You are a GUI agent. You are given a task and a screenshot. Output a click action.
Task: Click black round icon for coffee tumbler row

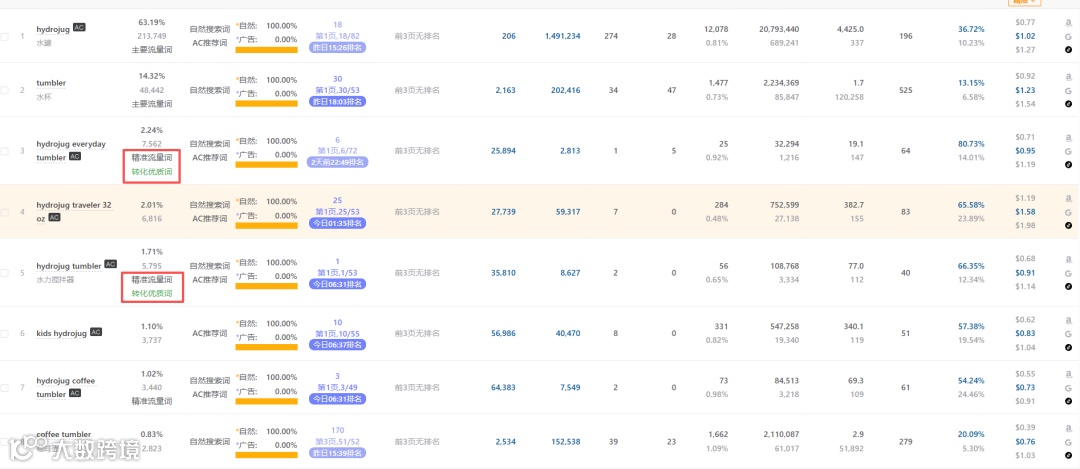pyautogui.click(x=1068, y=455)
